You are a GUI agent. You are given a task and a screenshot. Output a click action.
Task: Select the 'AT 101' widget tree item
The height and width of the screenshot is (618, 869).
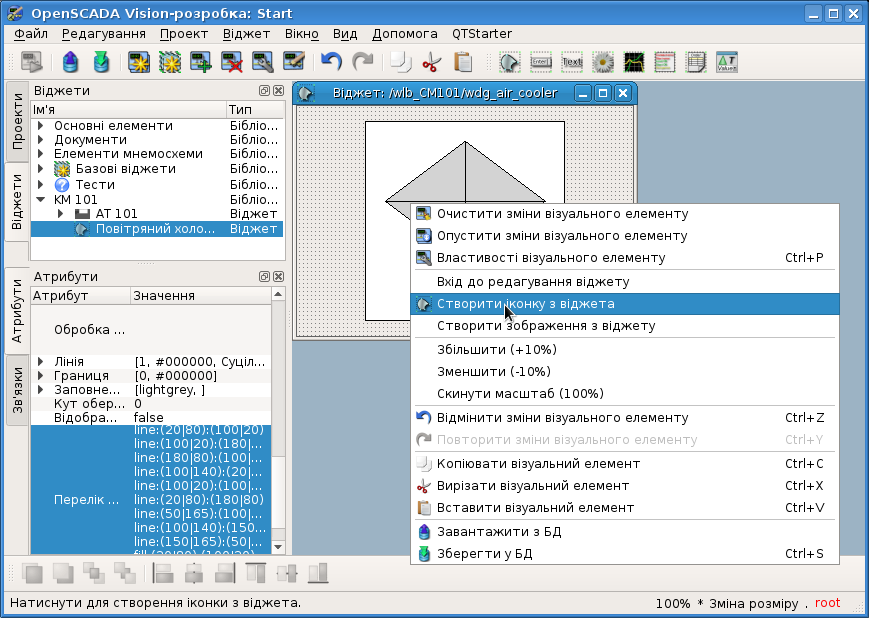pos(116,214)
